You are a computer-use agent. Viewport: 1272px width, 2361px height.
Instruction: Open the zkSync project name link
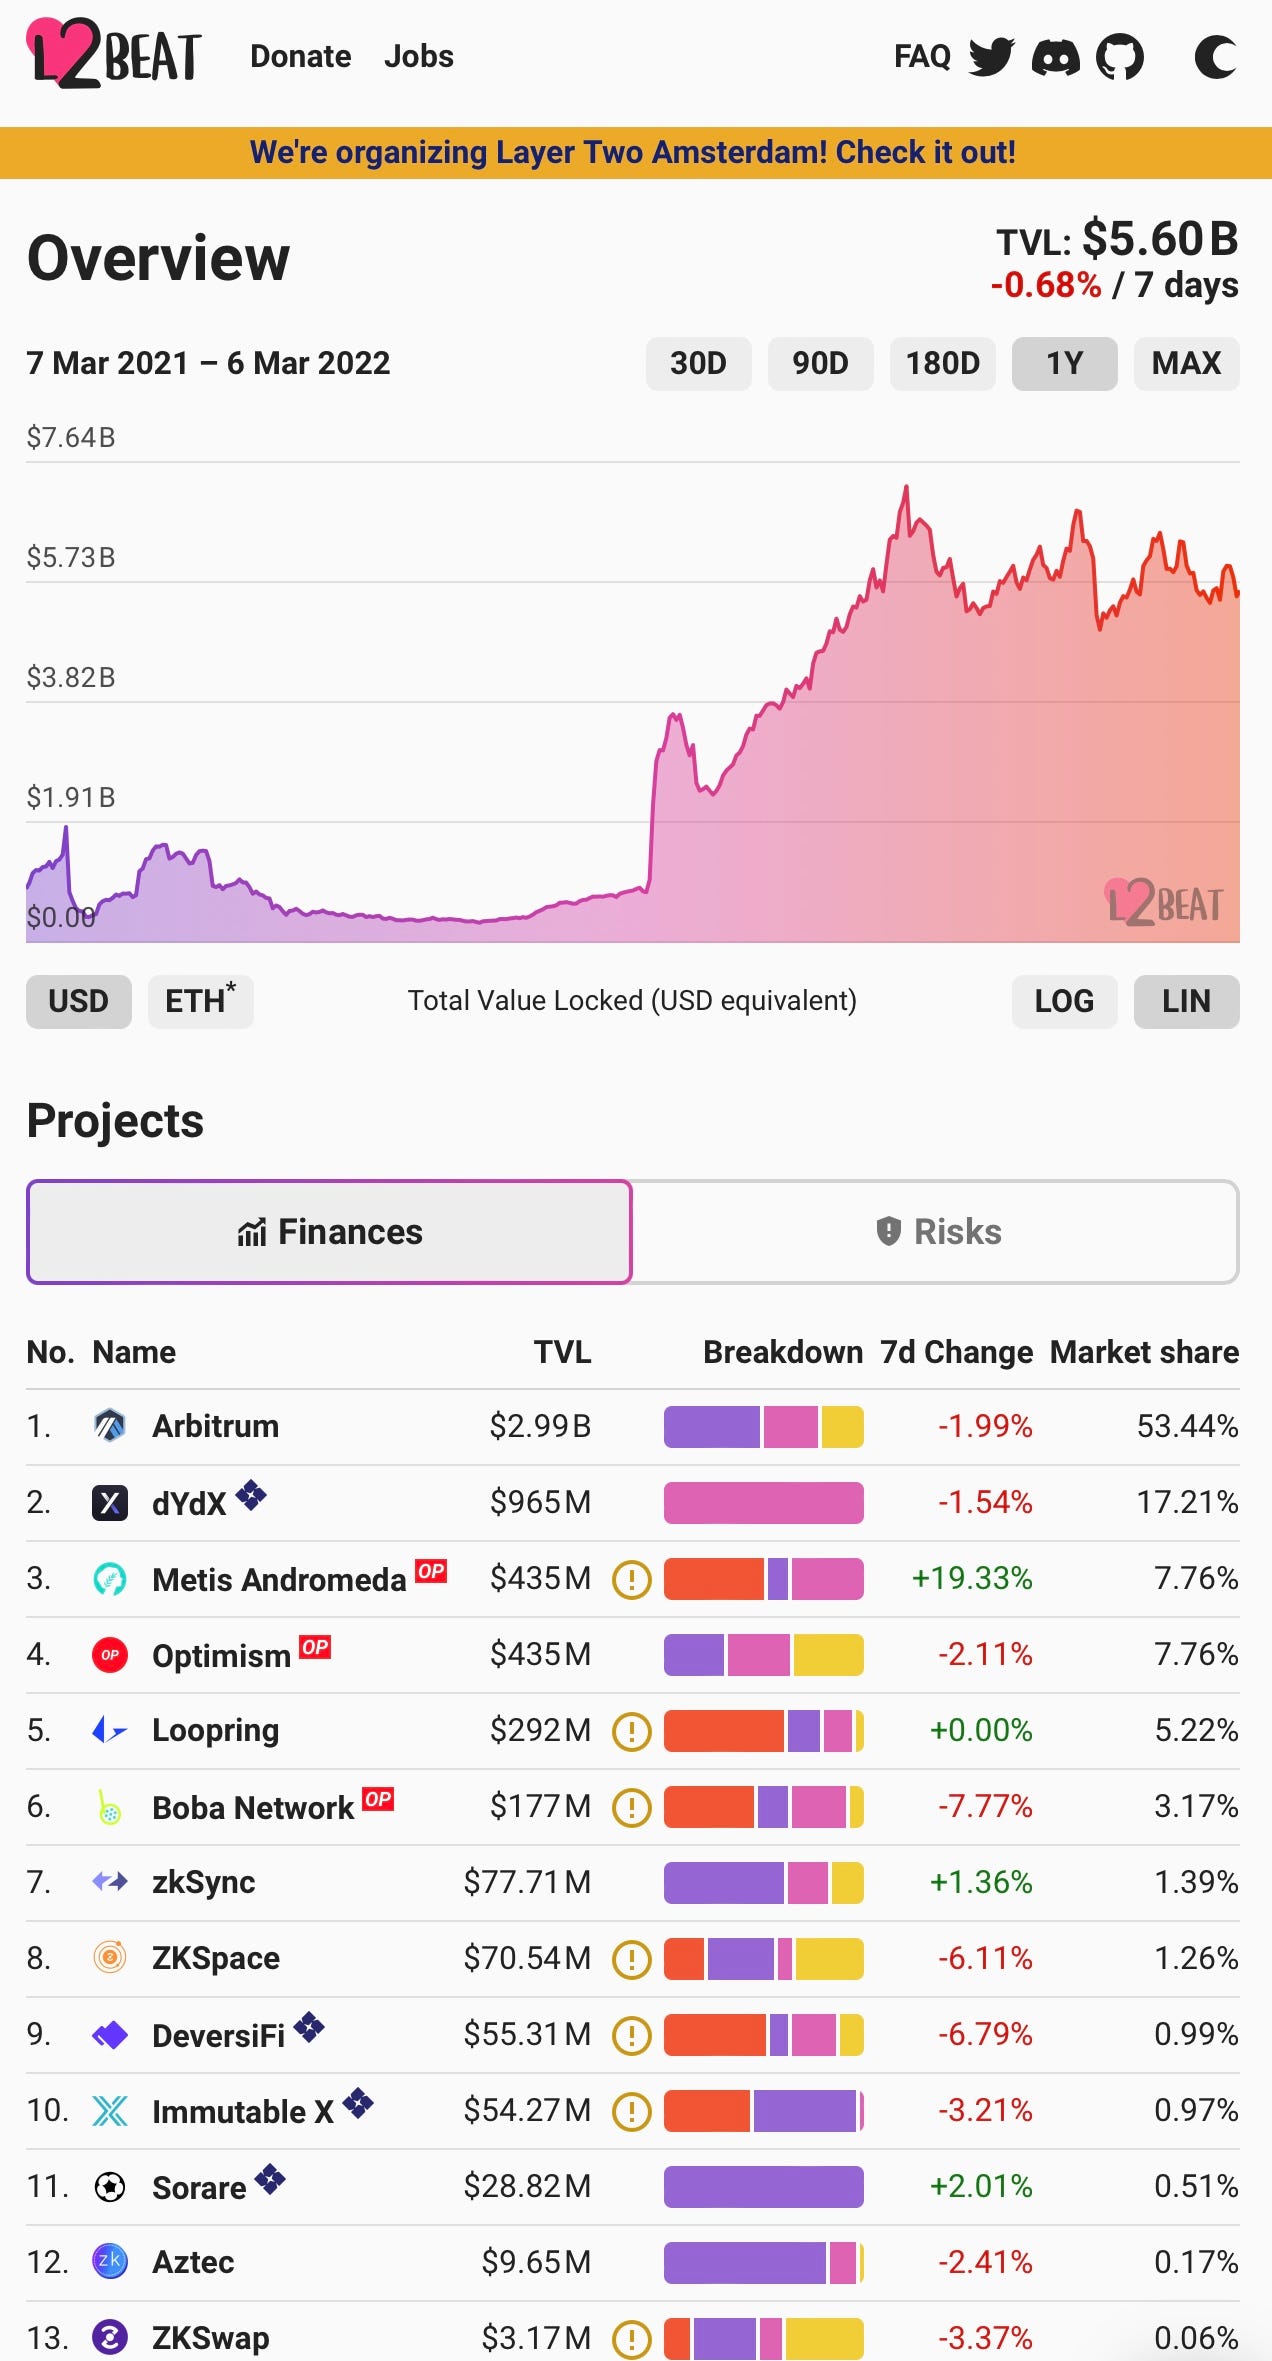pyautogui.click(x=203, y=1882)
